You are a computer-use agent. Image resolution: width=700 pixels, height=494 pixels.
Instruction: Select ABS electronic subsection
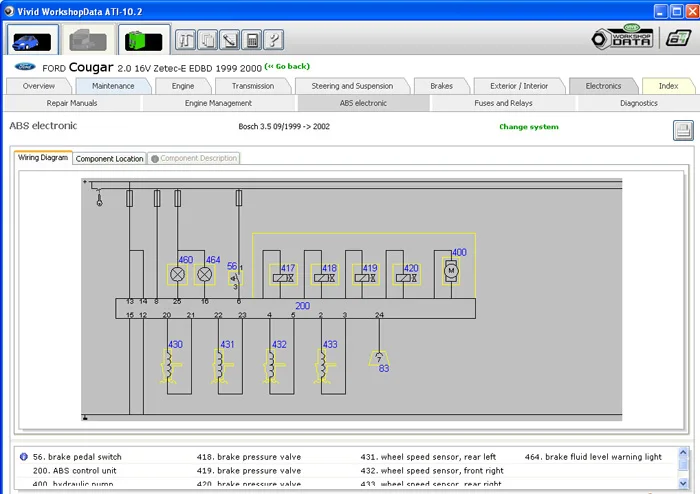(x=363, y=103)
